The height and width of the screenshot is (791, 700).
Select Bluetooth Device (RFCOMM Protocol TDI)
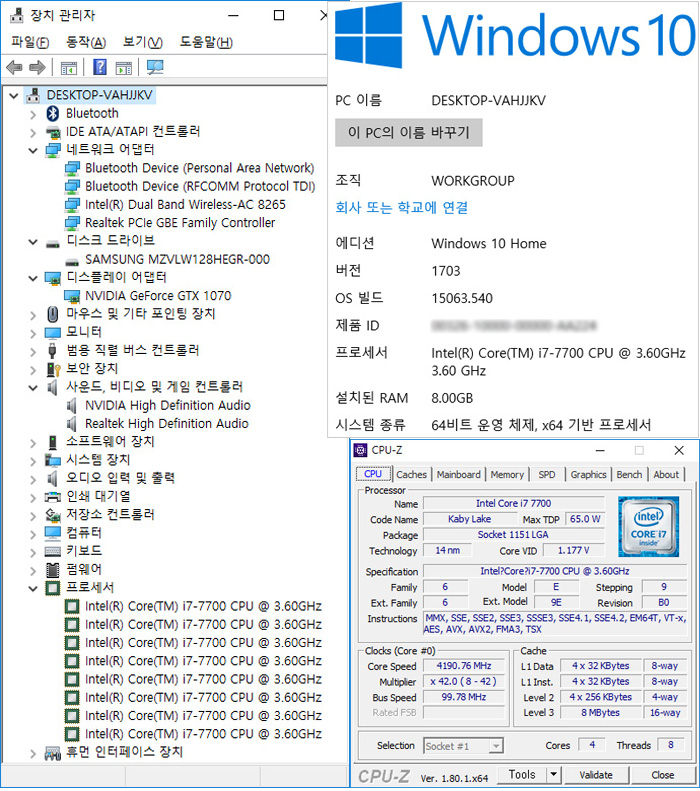200,186
